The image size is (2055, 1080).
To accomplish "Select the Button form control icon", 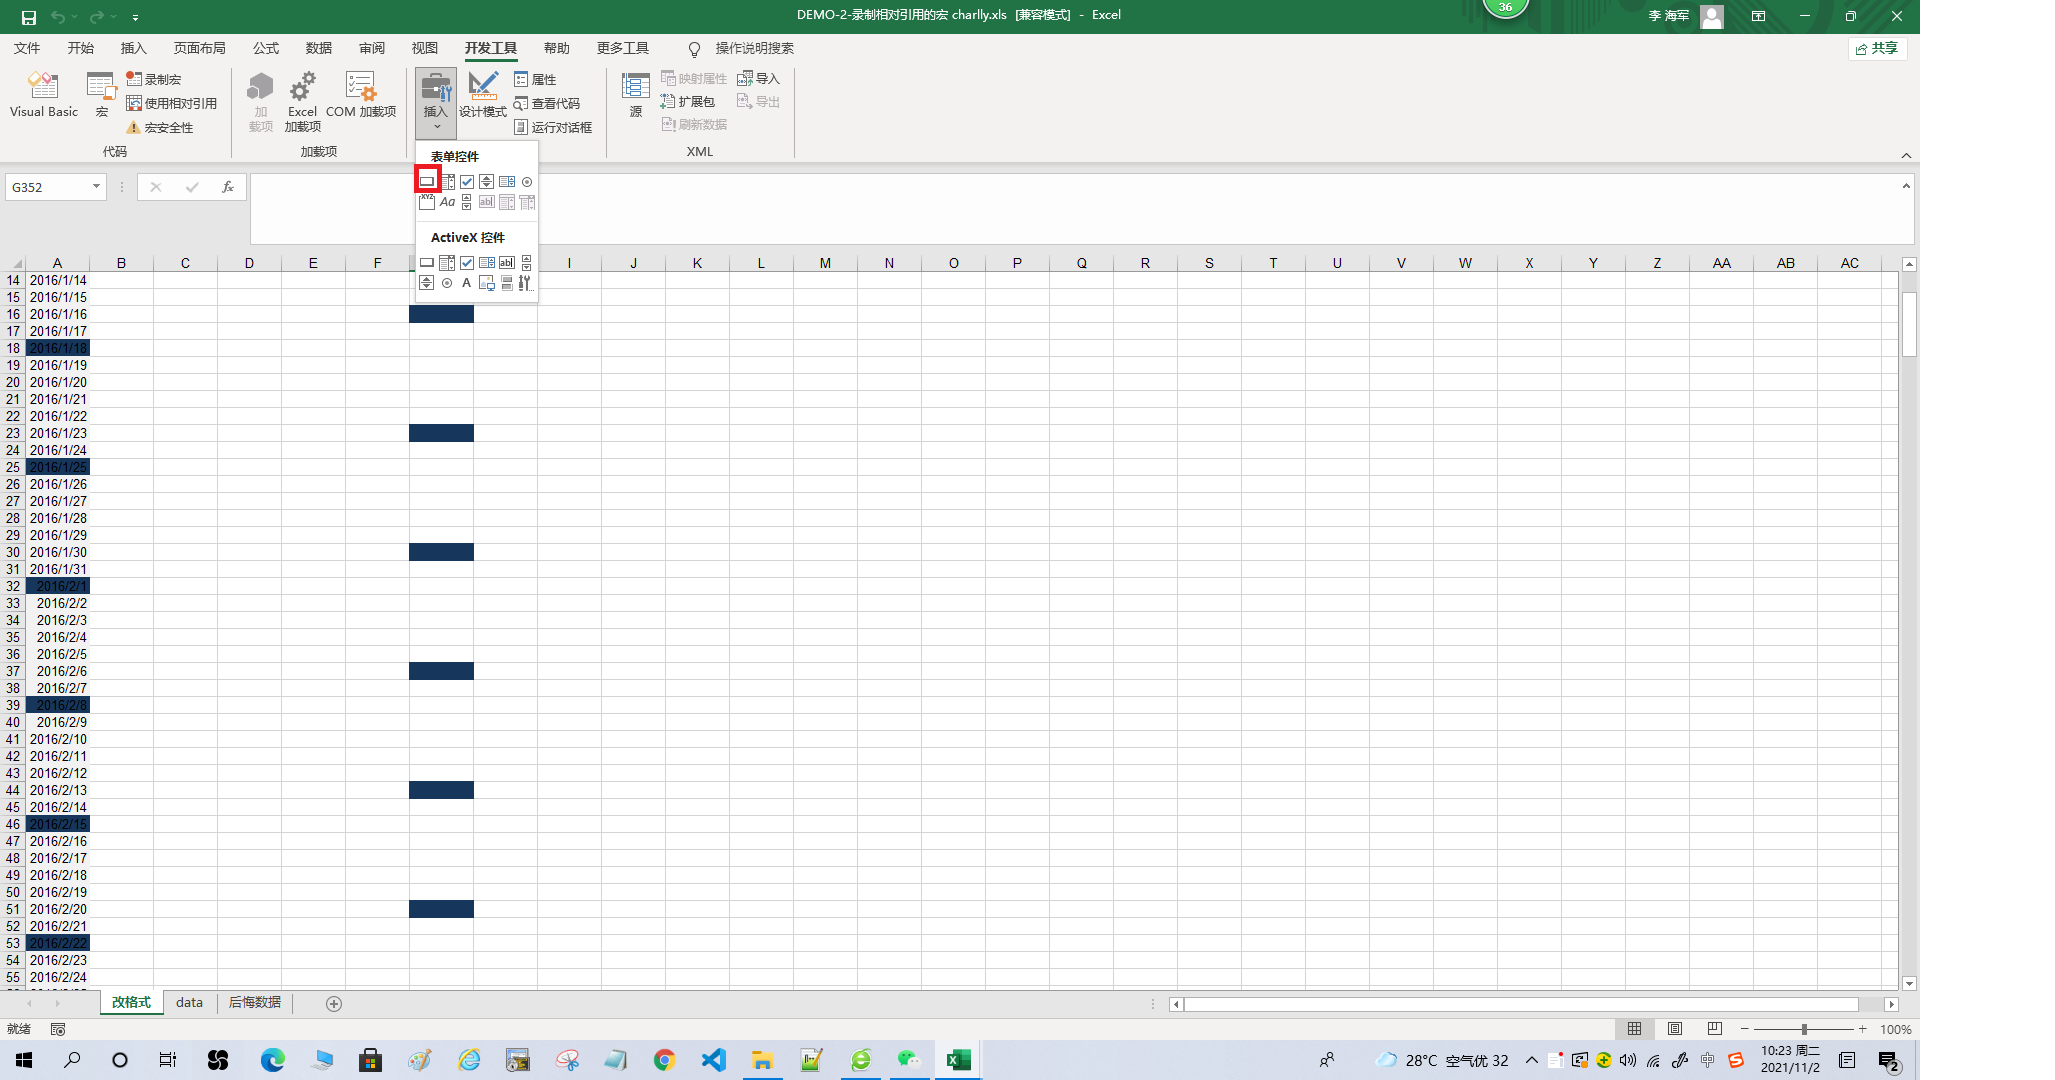I will click(427, 181).
